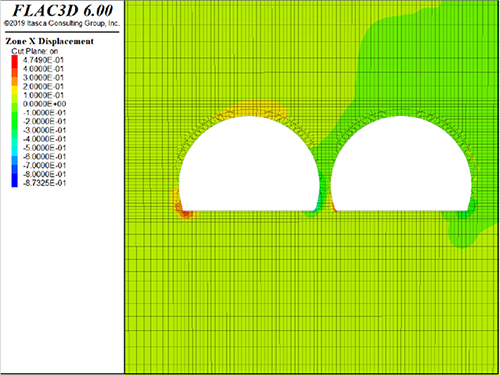Select the Zone X Displacement legend heading
Viewport: 500px width, 375px height.
(49, 41)
